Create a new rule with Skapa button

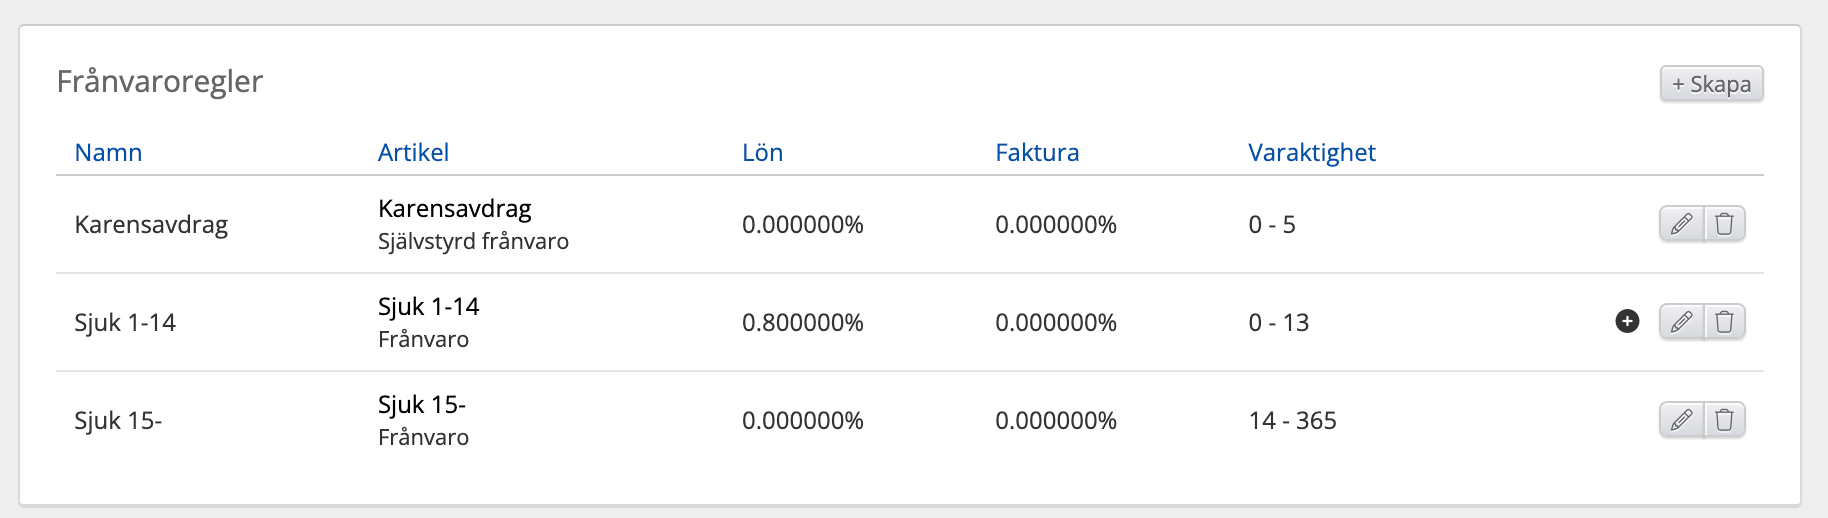point(1711,84)
